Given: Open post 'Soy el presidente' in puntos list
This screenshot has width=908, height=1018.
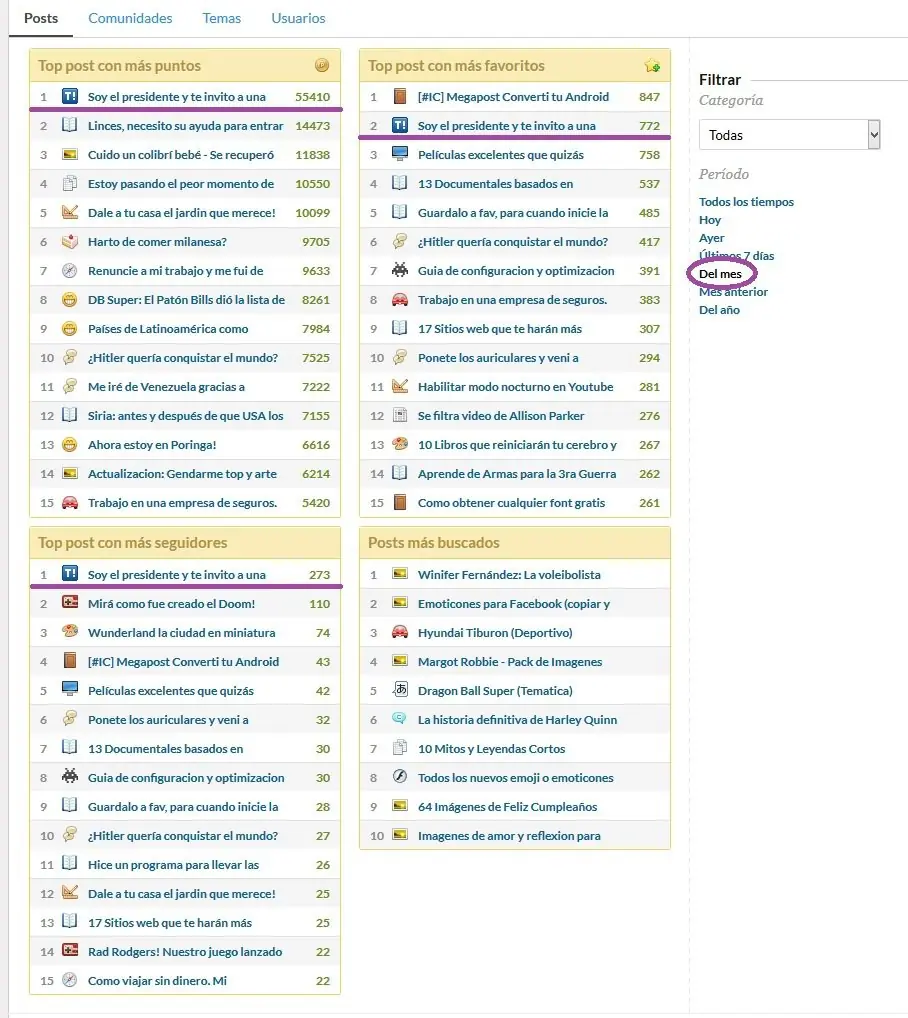Looking at the screenshot, I should click(x=177, y=97).
